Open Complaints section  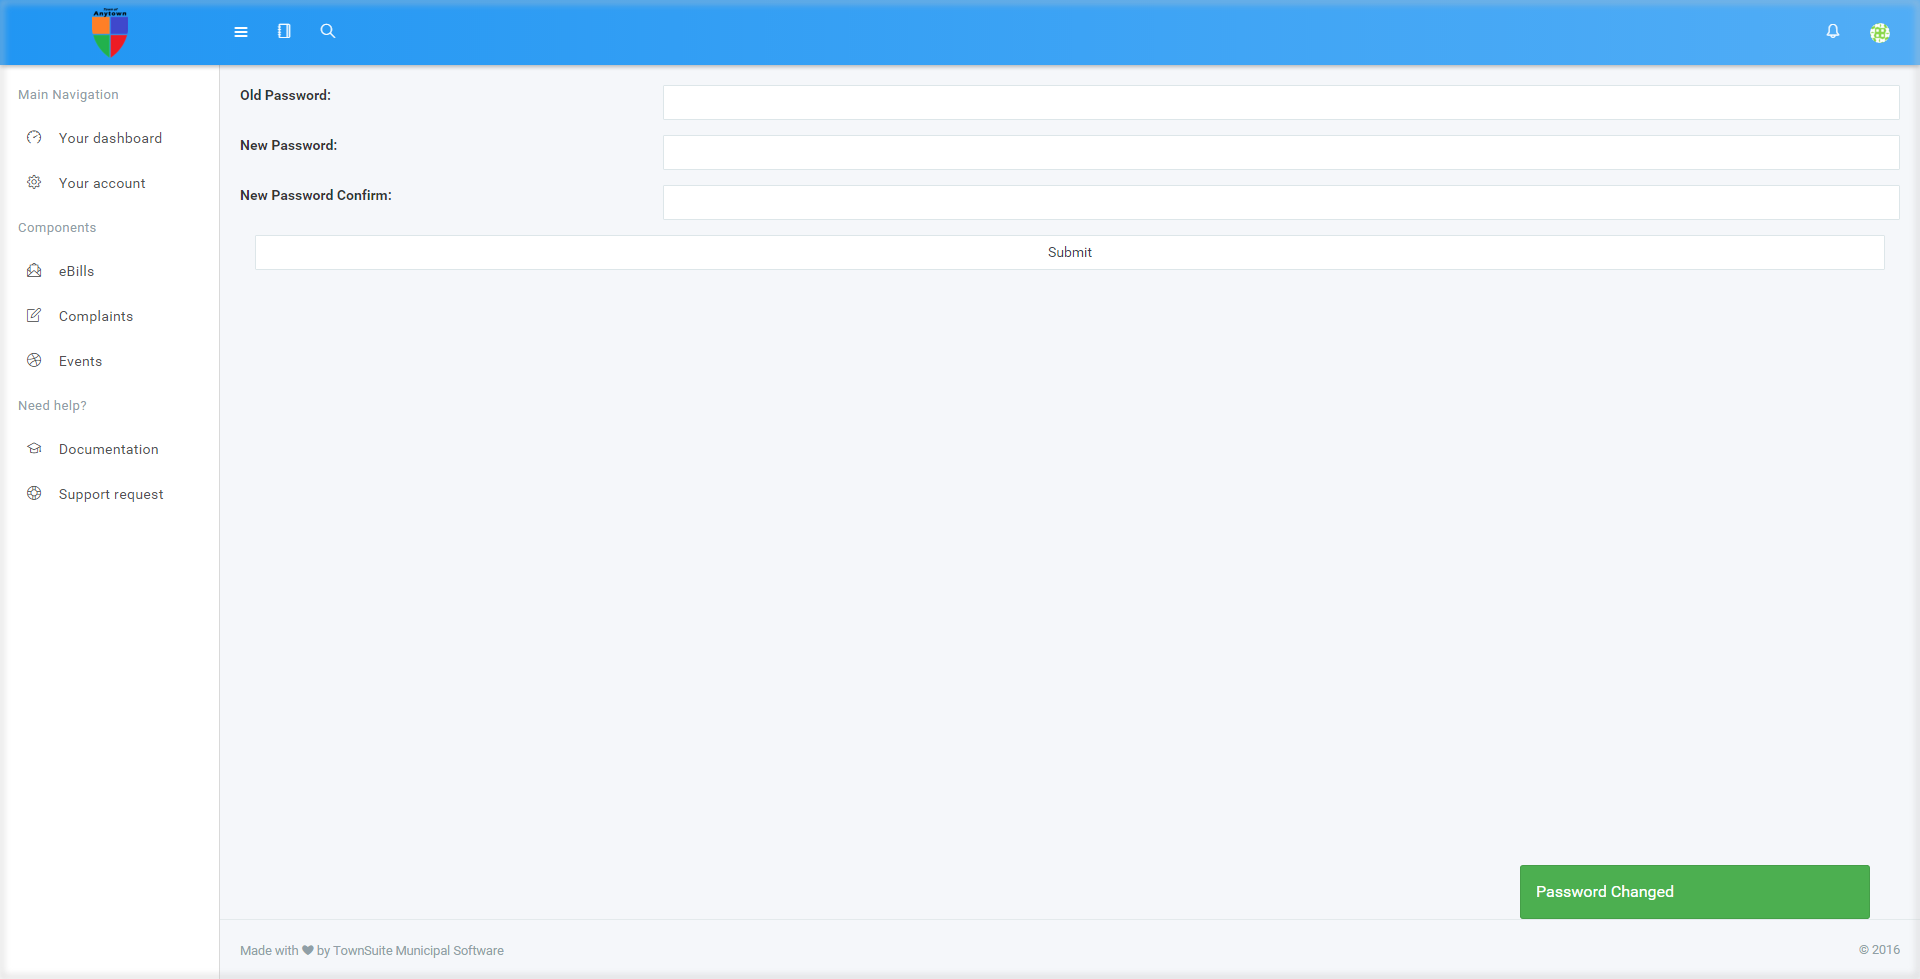(96, 316)
